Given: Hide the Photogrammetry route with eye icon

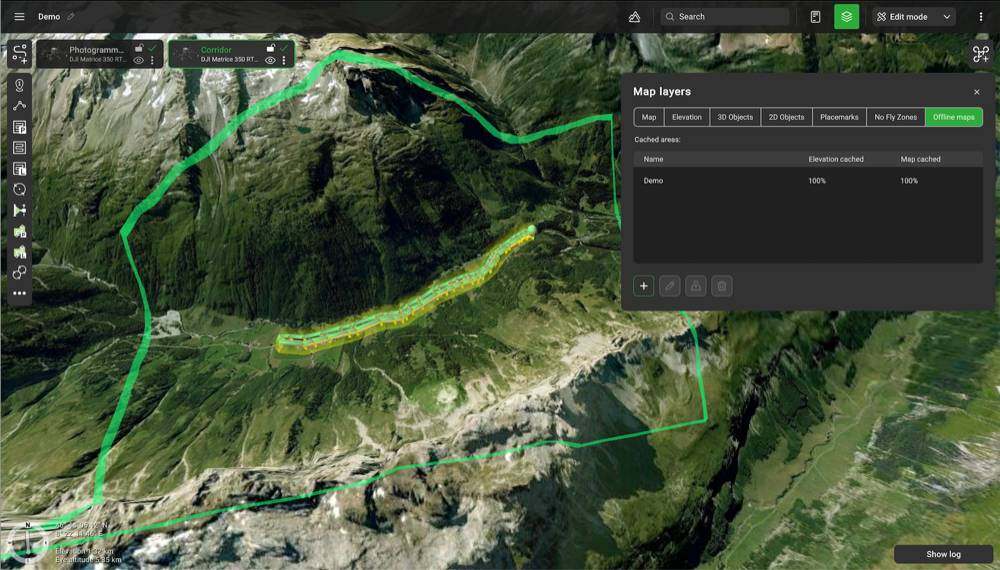Looking at the screenshot, I should tap(138, 61).
